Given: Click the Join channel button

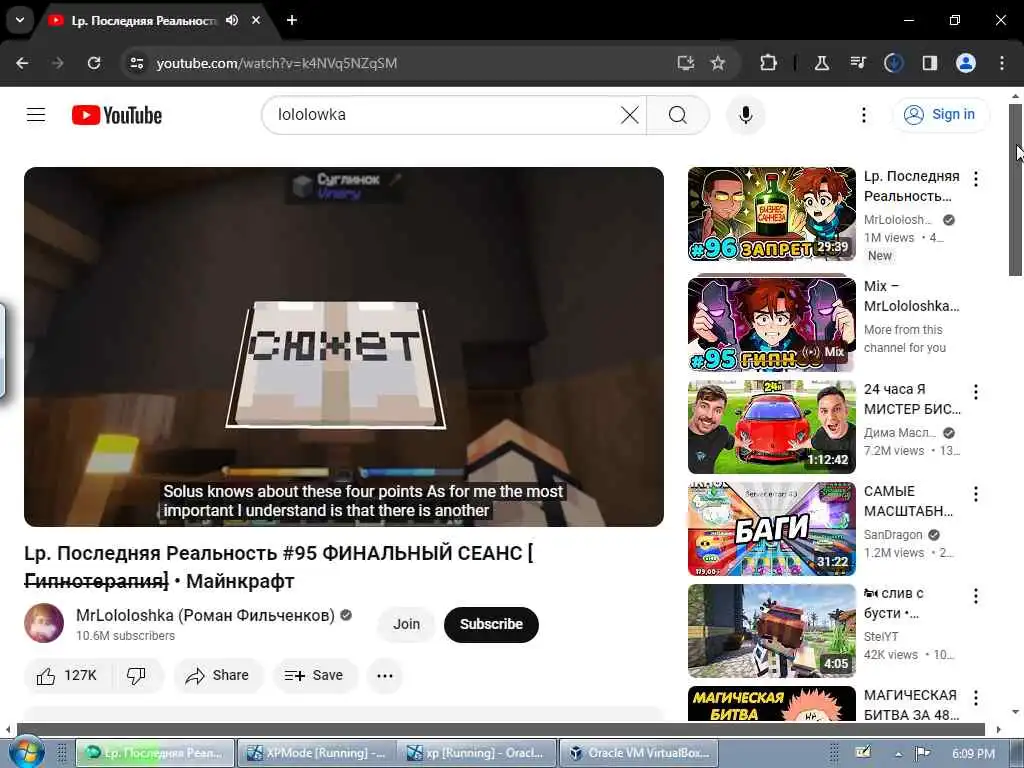Looking at the screenshot, I should [x=406, y=624].
